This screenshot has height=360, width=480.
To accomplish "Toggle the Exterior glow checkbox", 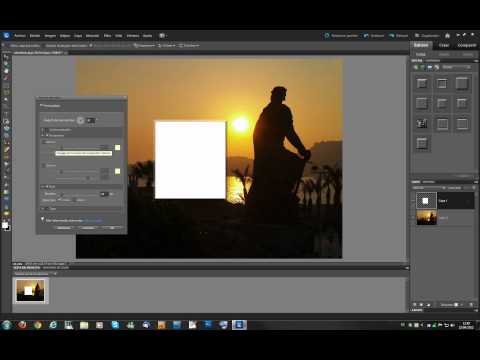I will (x=44, y=165).
